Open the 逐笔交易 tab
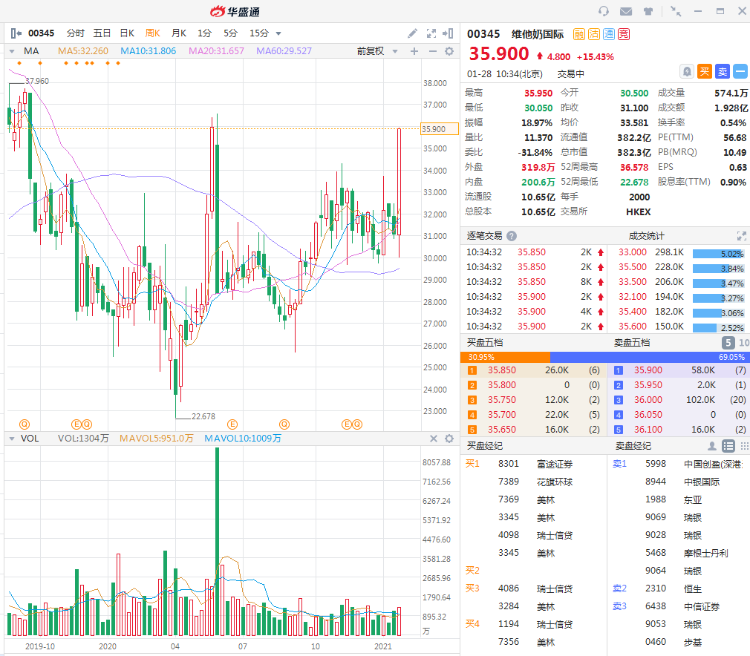This screenshot has width=750, height=656. [485, 236]
